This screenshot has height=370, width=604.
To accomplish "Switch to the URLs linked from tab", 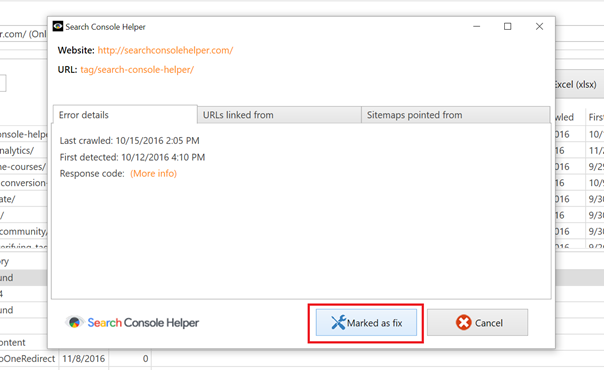I will [x=279, y=115].
